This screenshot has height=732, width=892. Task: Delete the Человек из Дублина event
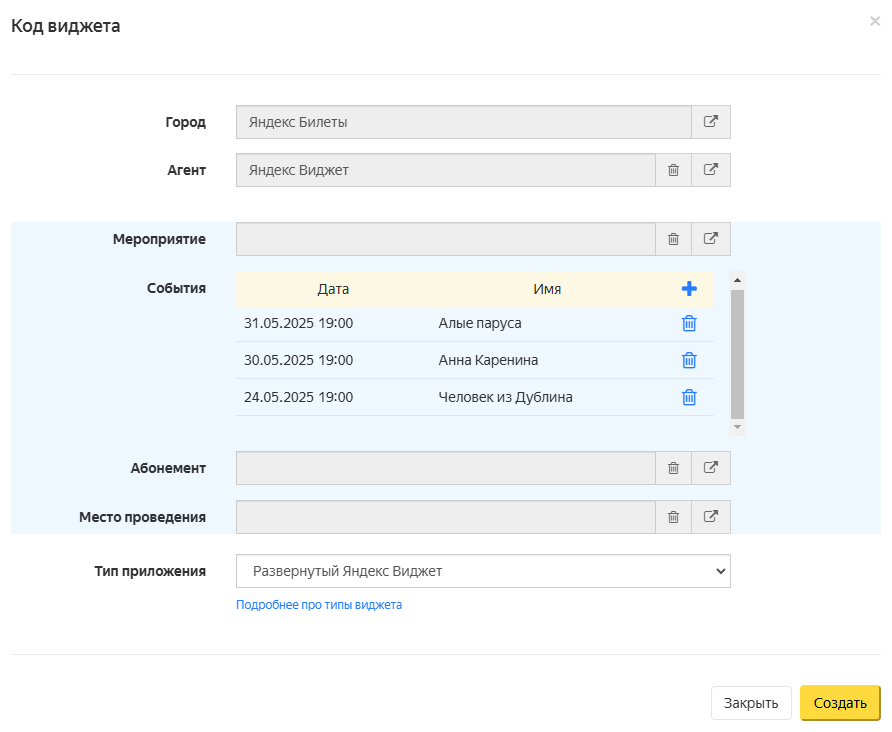(689, 397)
